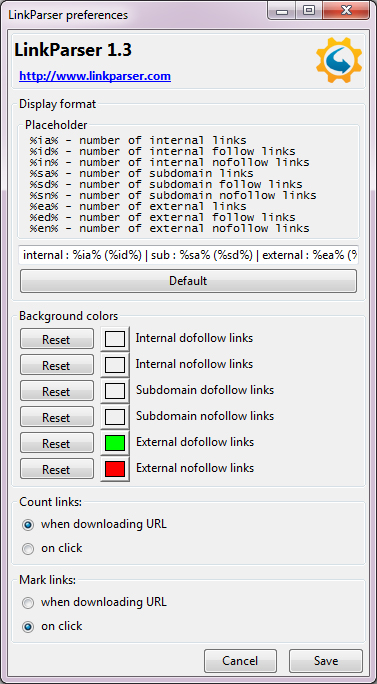Click the %in% internal nofollow links line
This screenshot has height=684, width=377.
[169, 162]
